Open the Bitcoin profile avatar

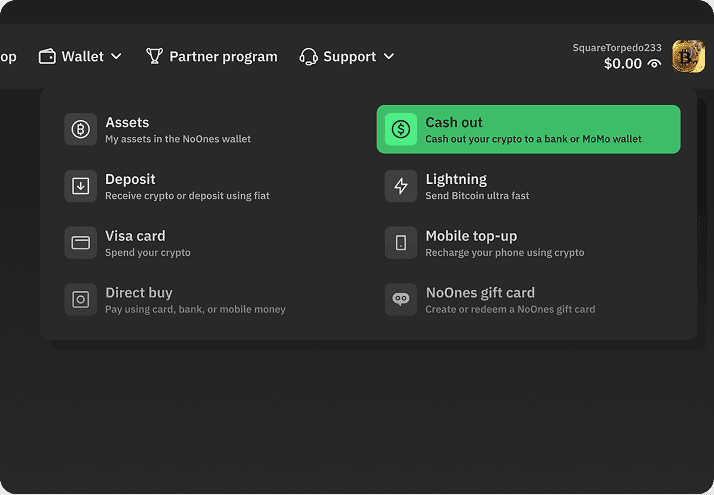pyautogui.click(x=689, y=57)
